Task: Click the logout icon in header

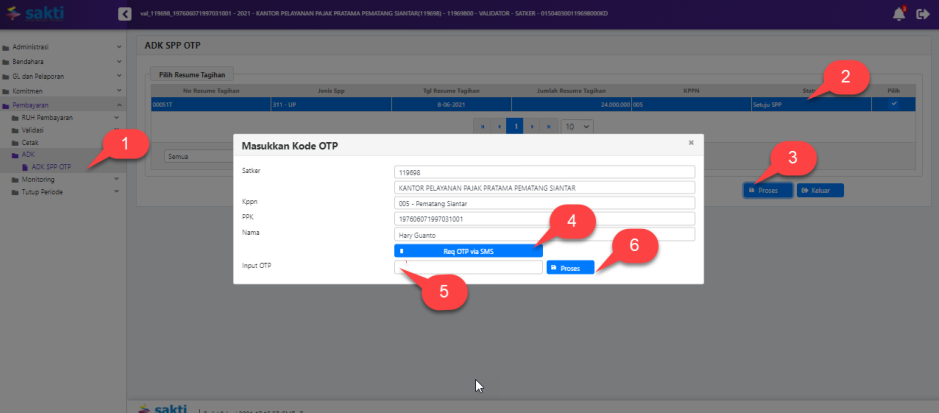Action: [x=923, y=14]
